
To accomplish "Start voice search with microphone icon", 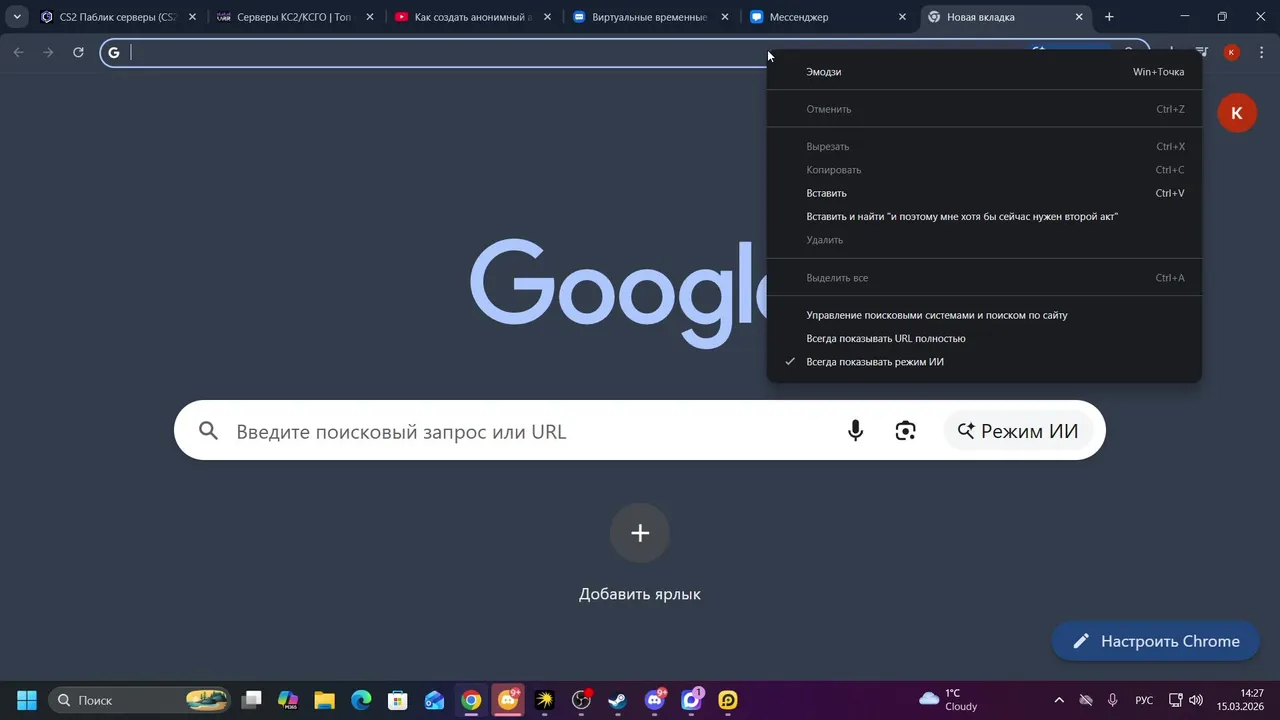I will tap(855, 431).
